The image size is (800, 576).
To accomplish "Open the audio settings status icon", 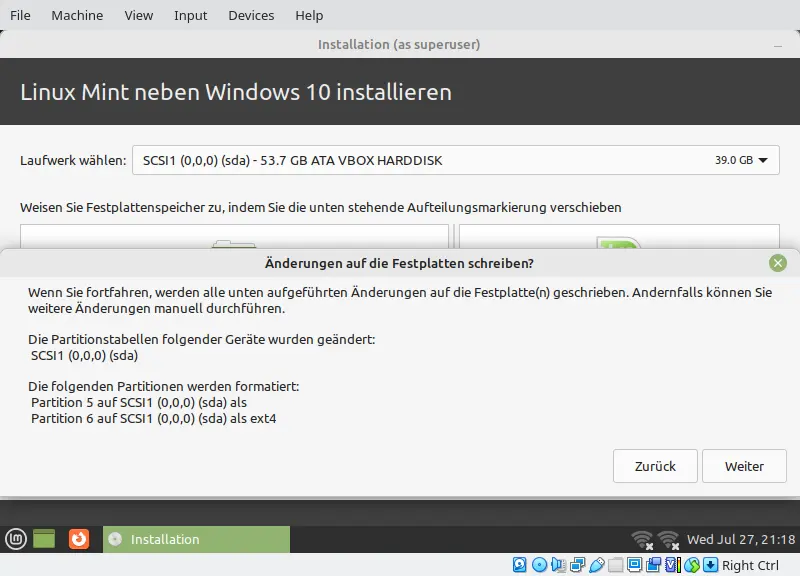I will [x=558, y=565].
